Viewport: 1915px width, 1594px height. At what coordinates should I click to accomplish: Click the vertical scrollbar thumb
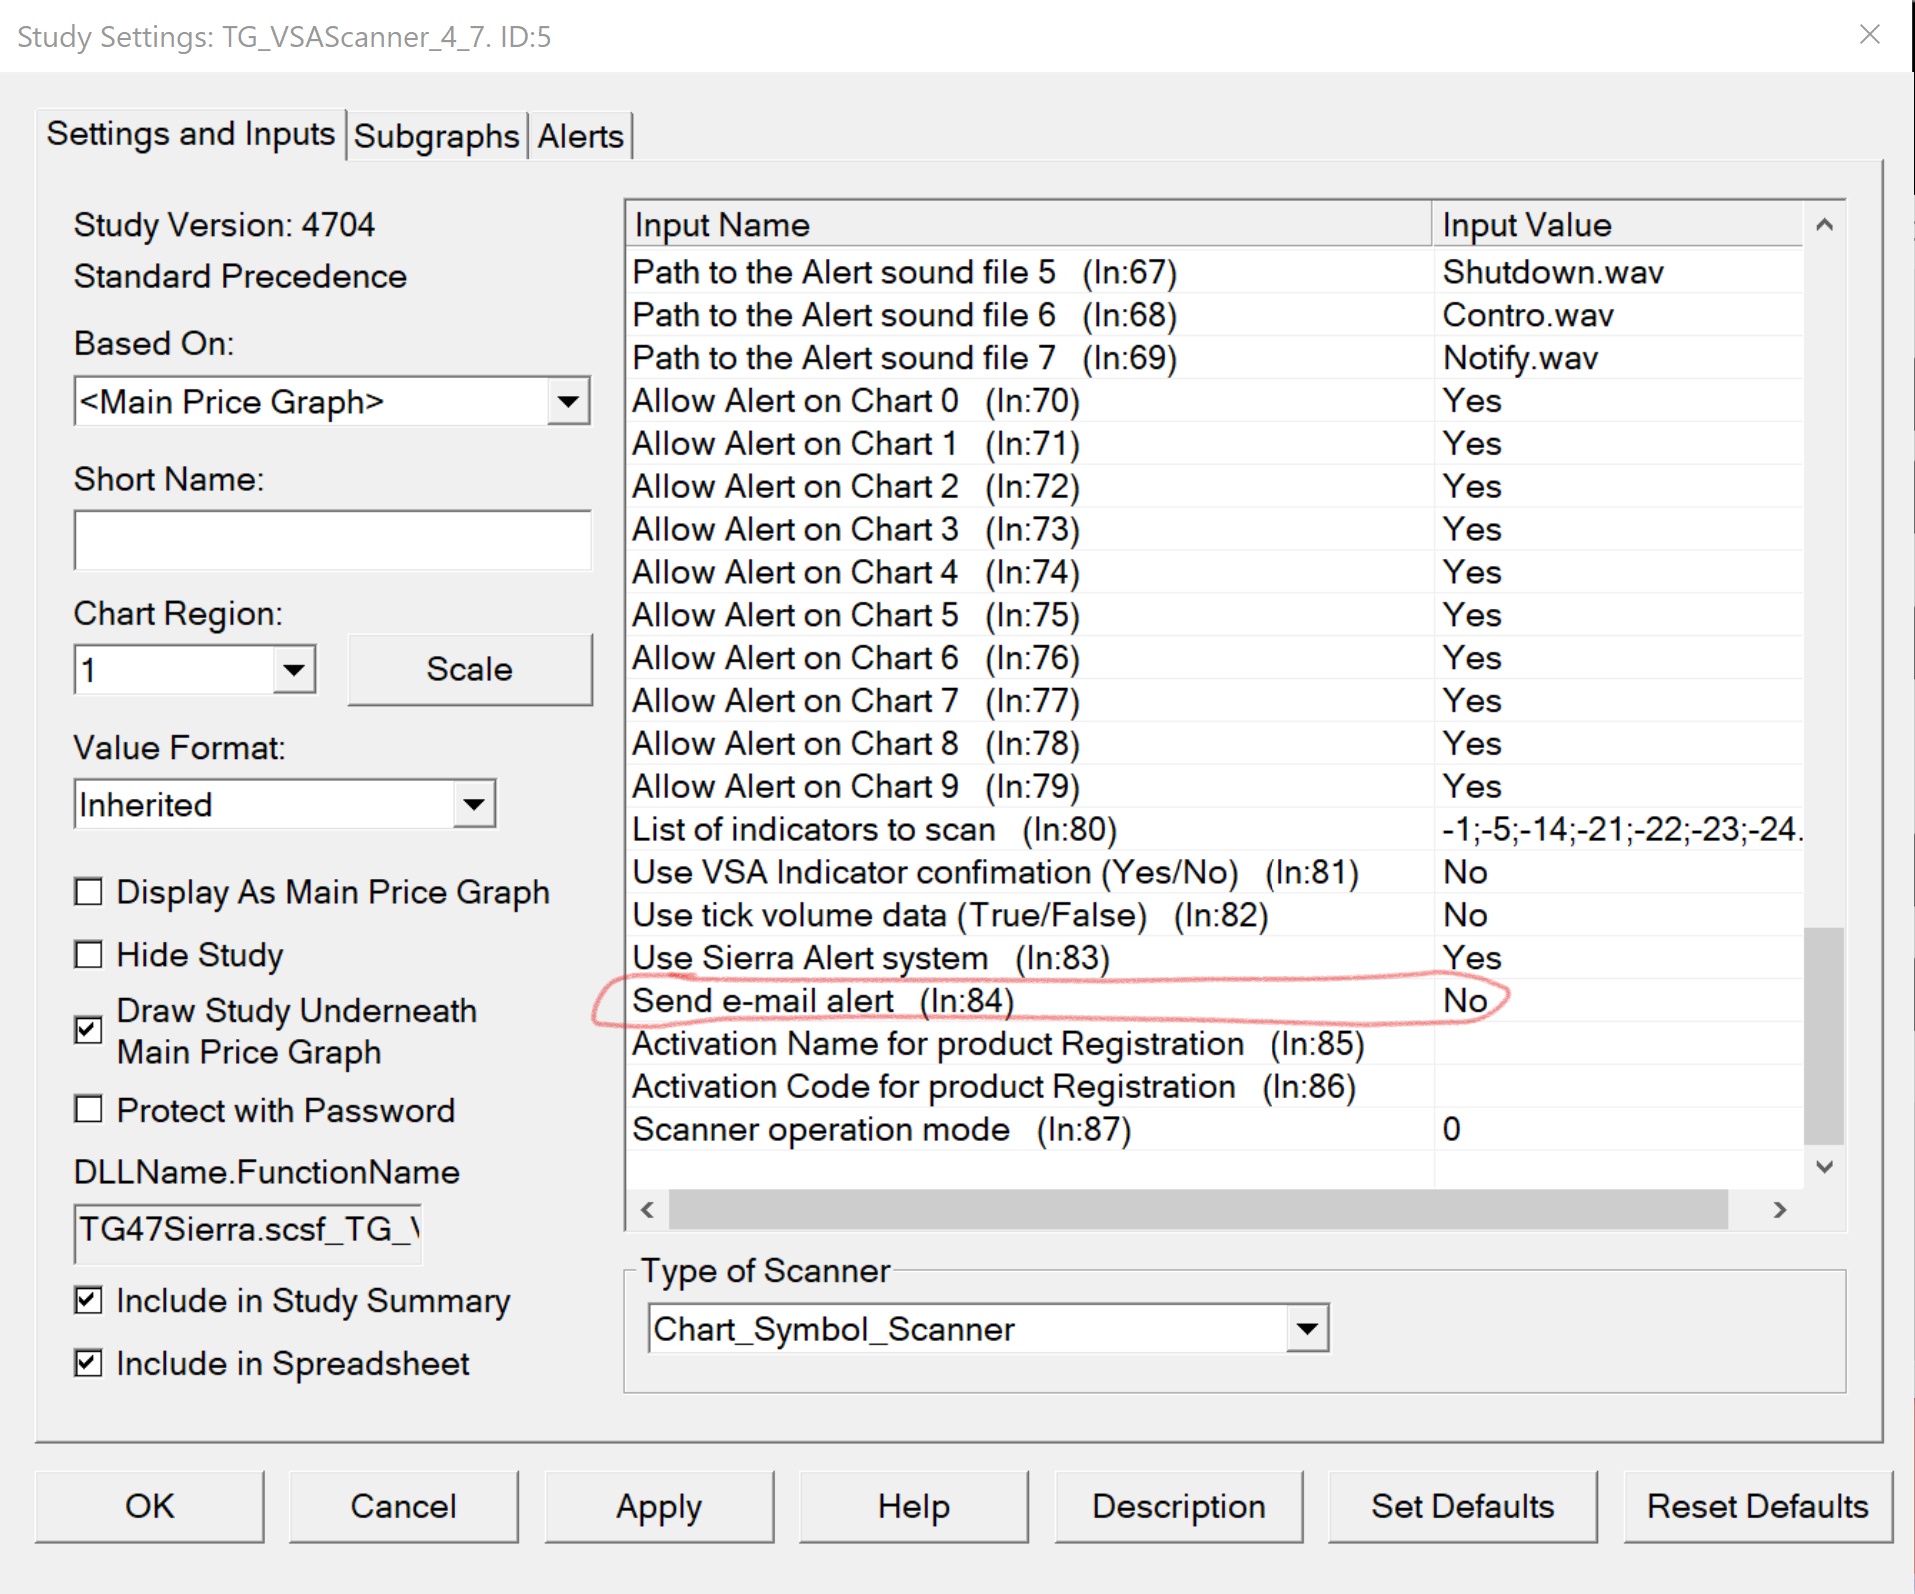pos(1823,1035)
